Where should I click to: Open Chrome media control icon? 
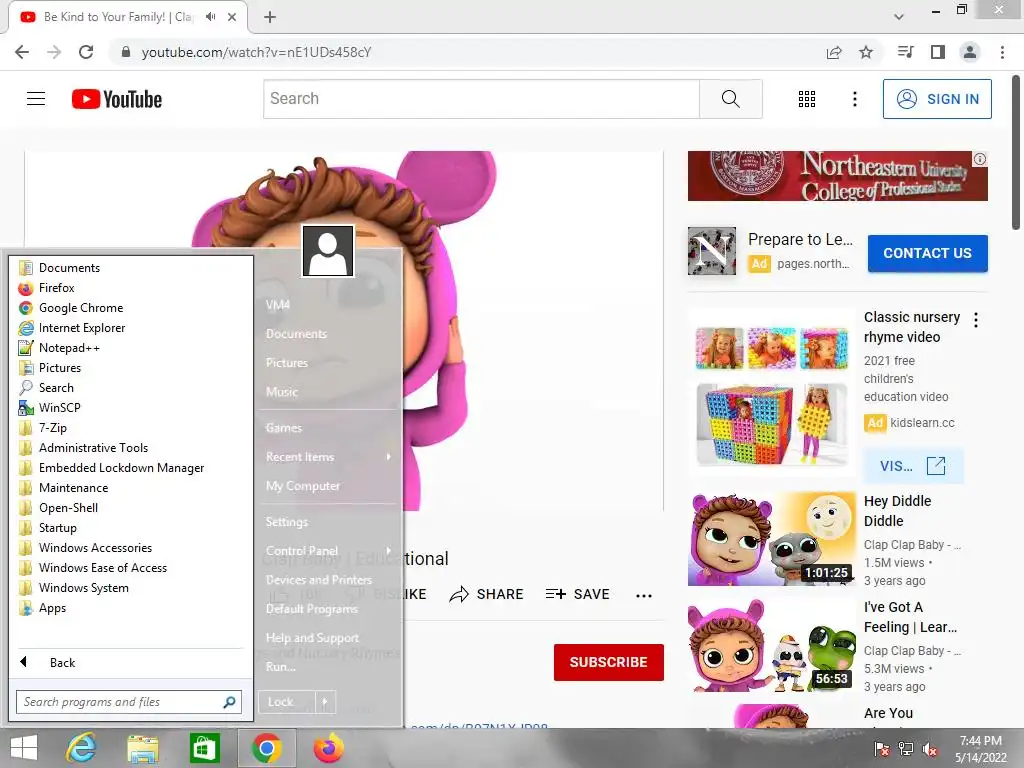pyautogui.click(x=905, y=52)
